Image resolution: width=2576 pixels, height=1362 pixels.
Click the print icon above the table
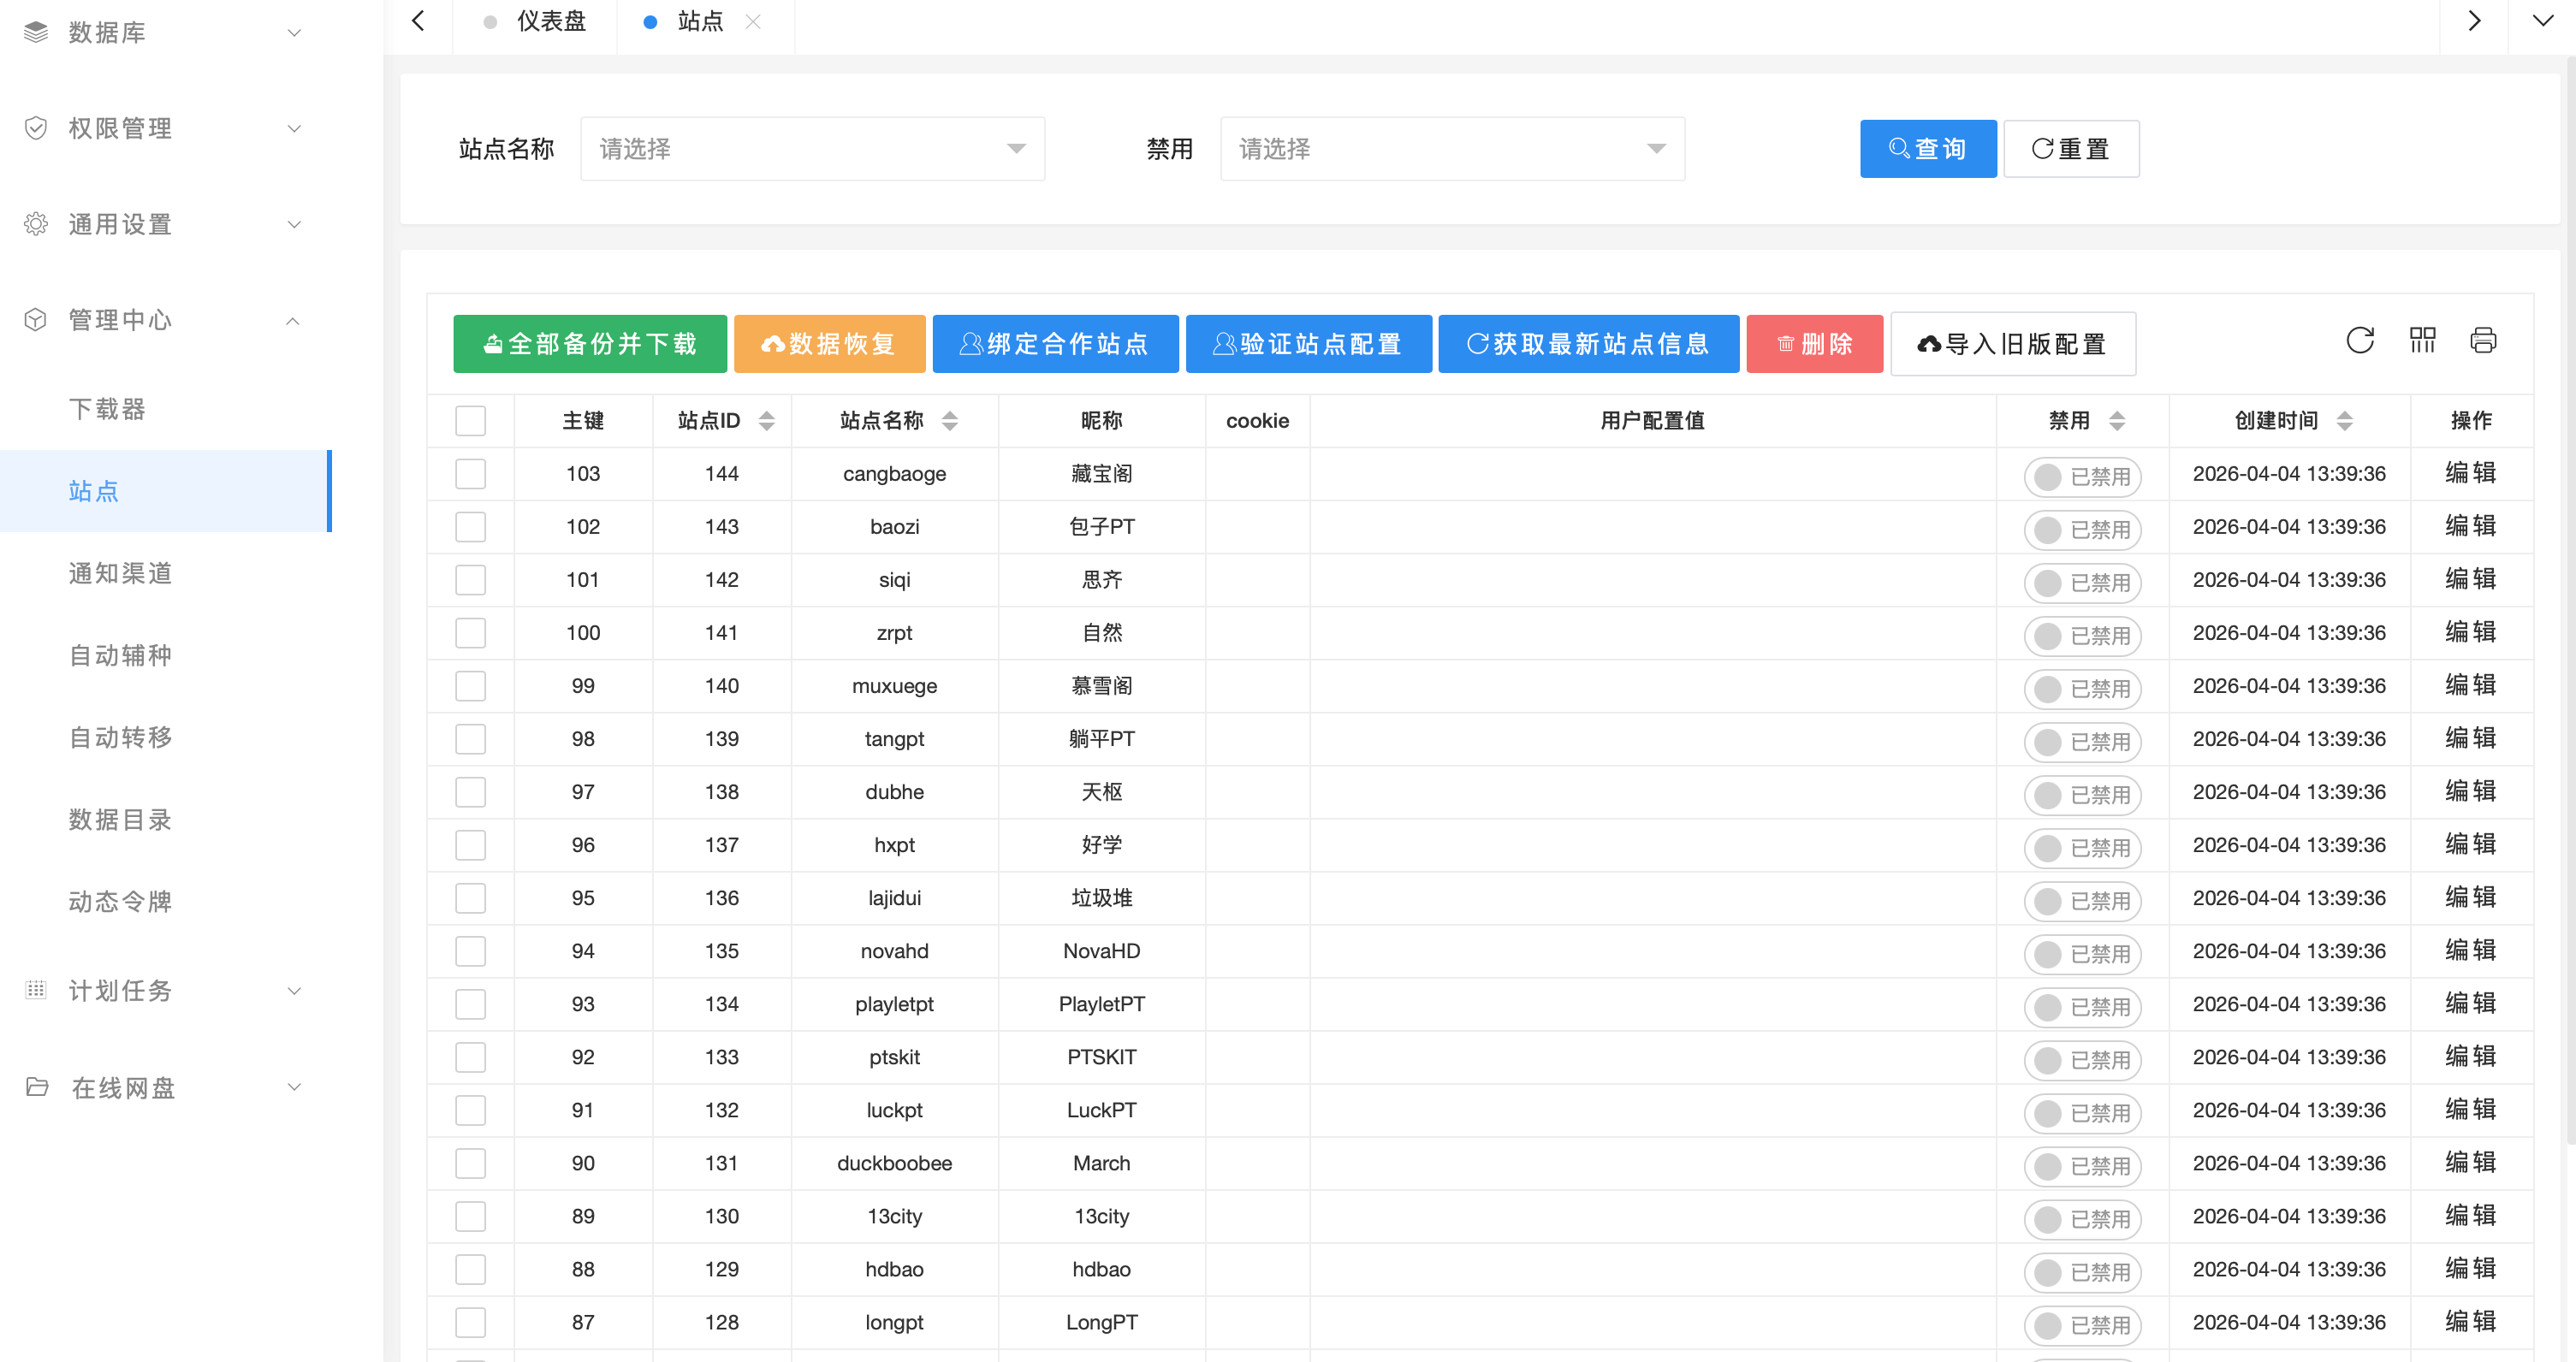click(2484, 341)
